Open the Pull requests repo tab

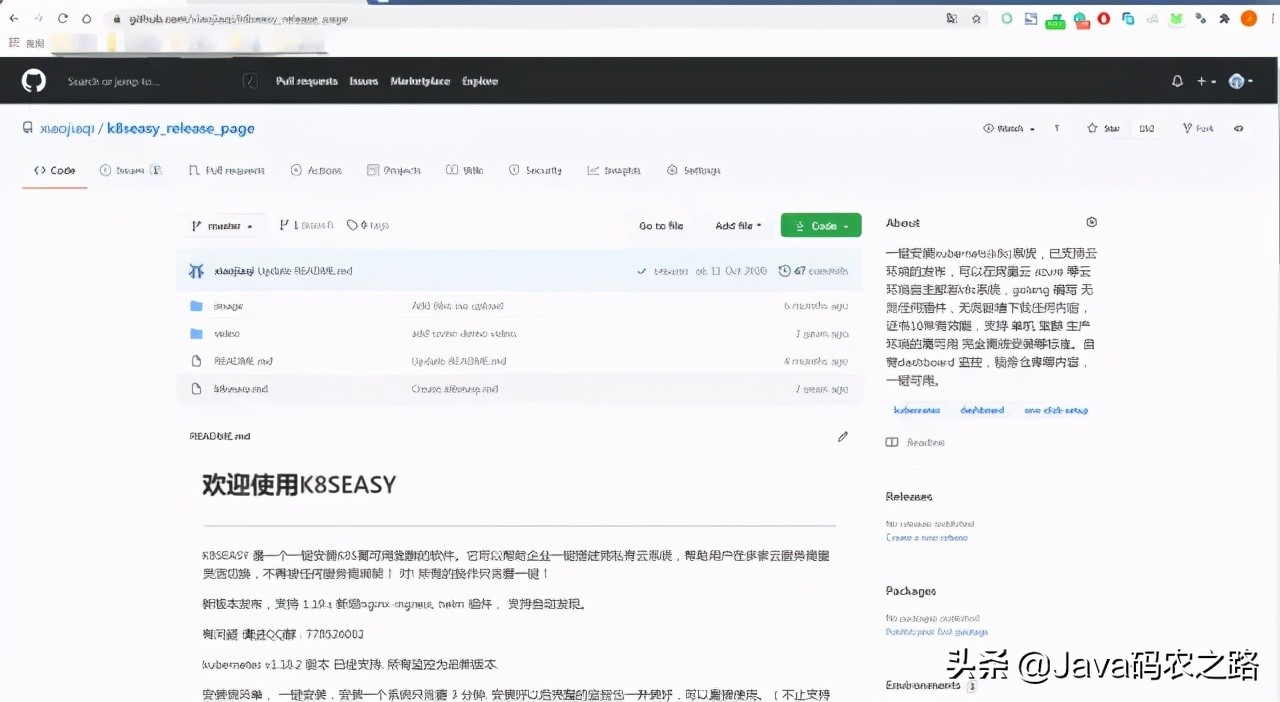227,170
